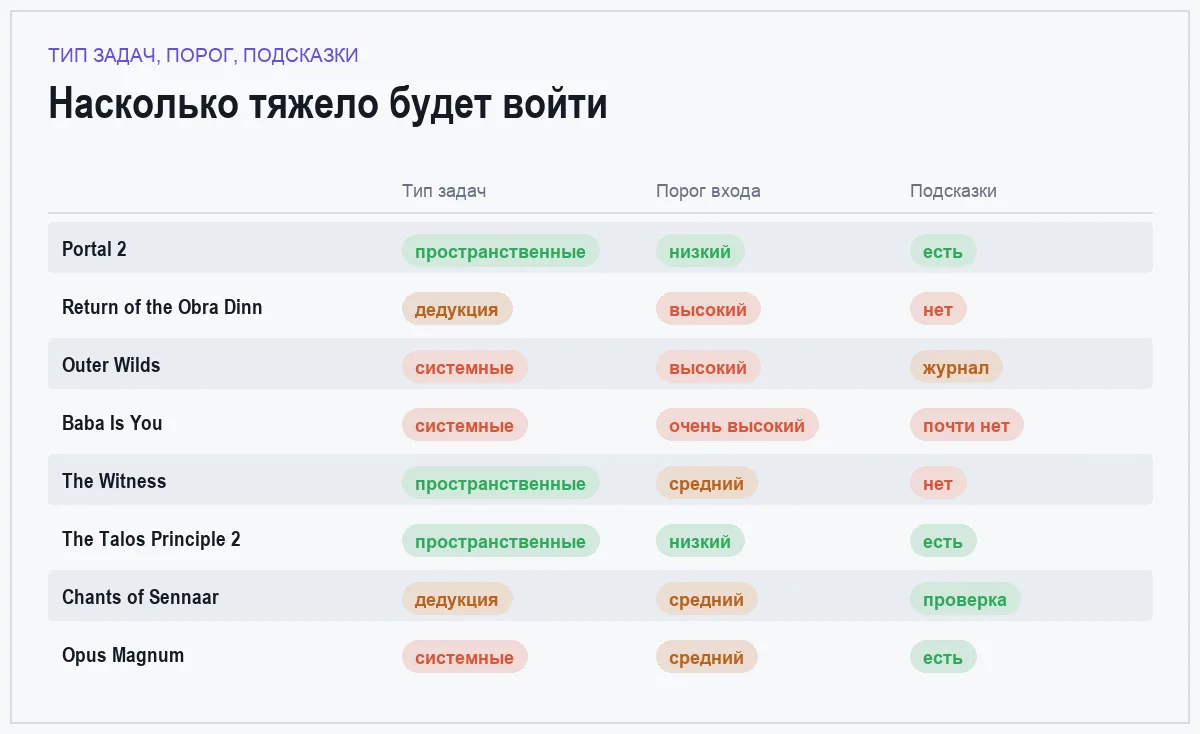Select the "The Witness" row title
Screen dimensions: 1200x734
click(114, 481)
